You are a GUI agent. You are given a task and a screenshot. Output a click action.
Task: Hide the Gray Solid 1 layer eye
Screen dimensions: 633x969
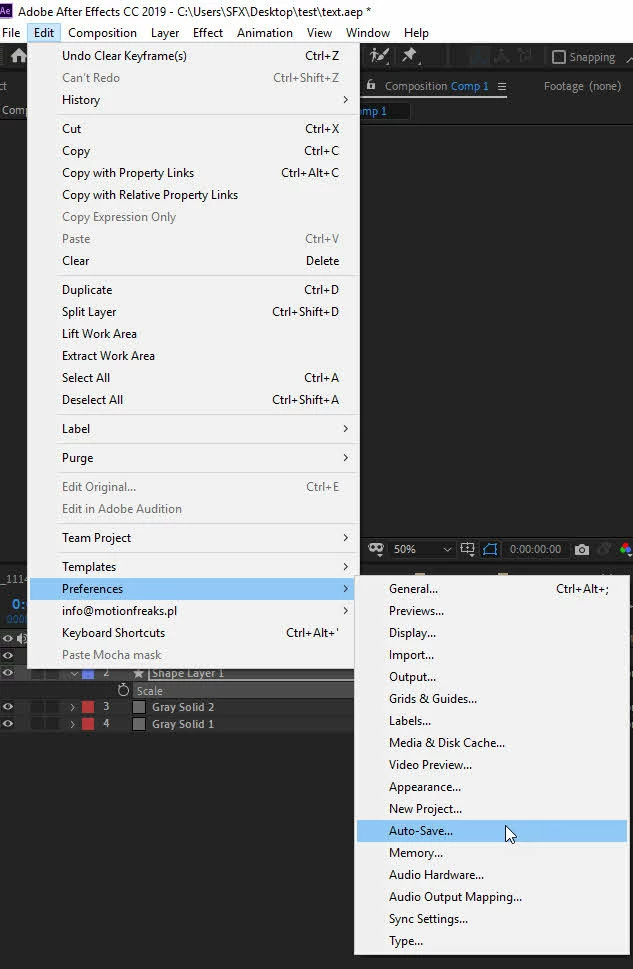[7, 723]
